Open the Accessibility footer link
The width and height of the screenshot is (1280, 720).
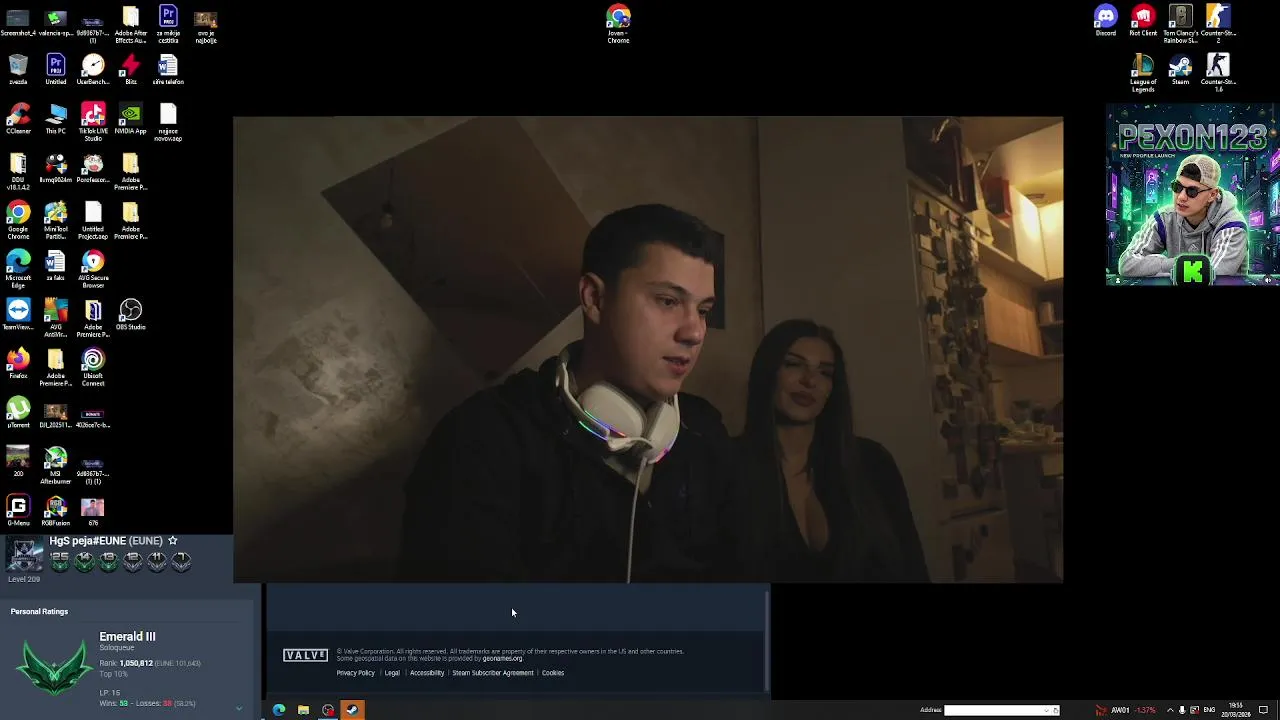427,673
